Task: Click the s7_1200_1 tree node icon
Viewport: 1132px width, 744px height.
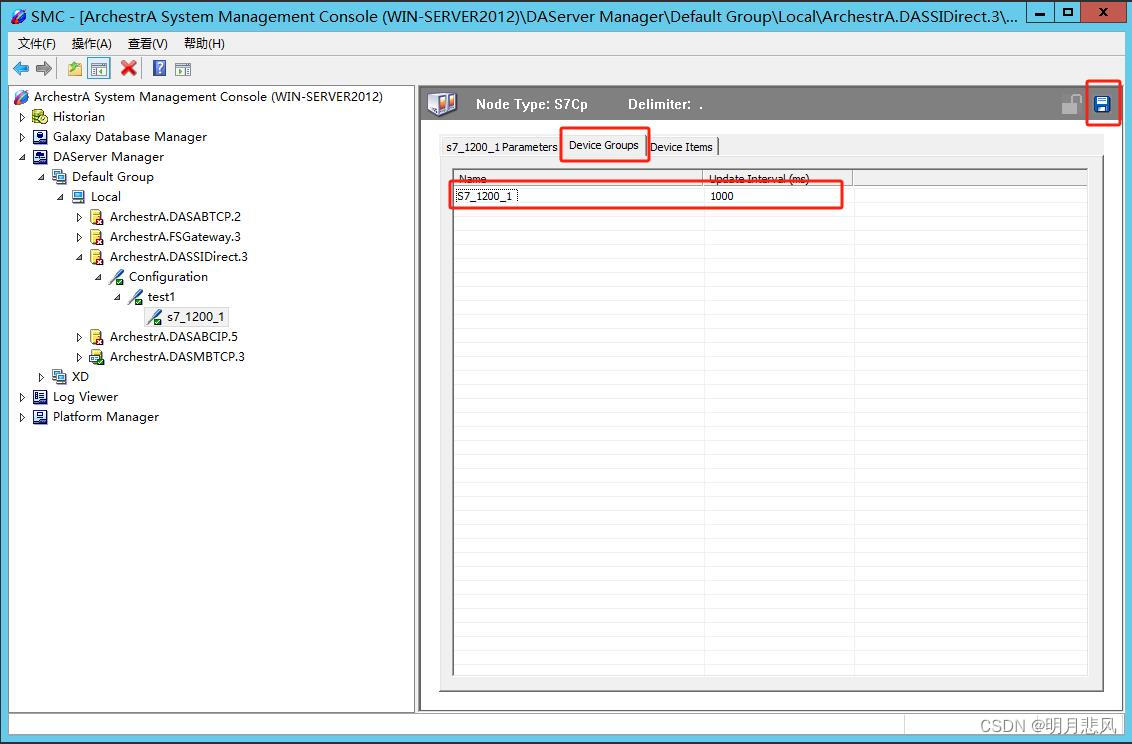Action: coord(154,317)
